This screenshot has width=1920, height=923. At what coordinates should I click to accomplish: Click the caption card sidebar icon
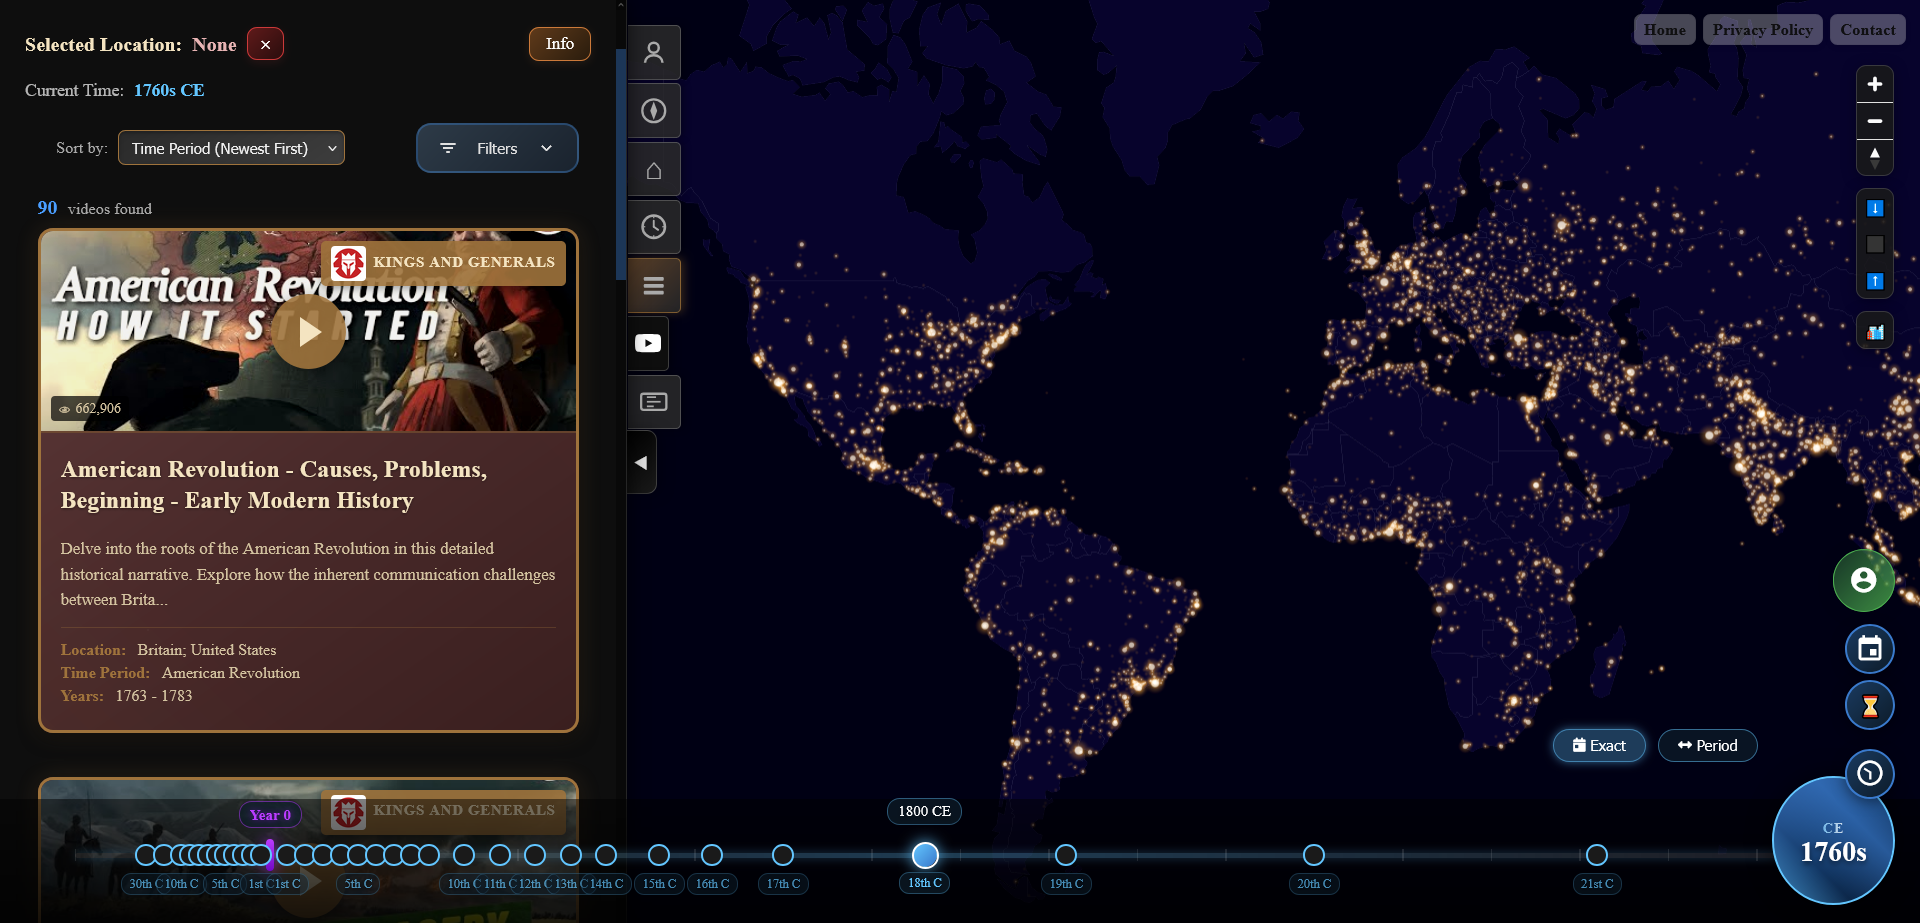[x=654, y=402]
